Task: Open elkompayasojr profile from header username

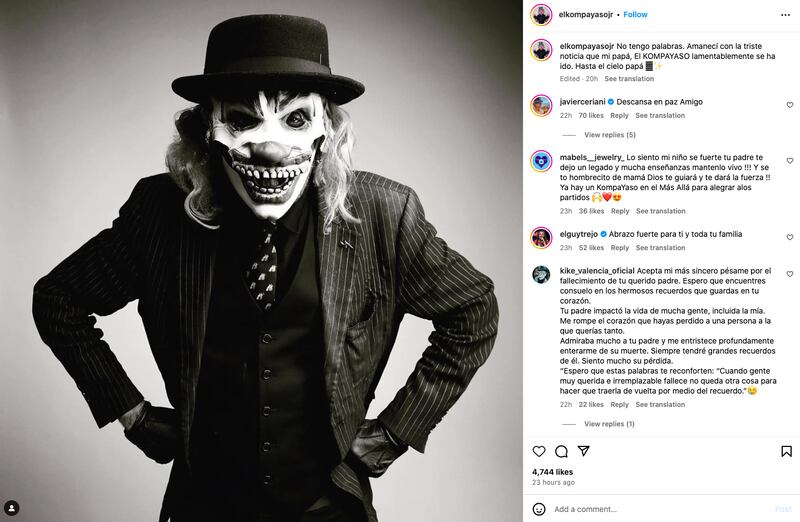Action: coord(586,15)
